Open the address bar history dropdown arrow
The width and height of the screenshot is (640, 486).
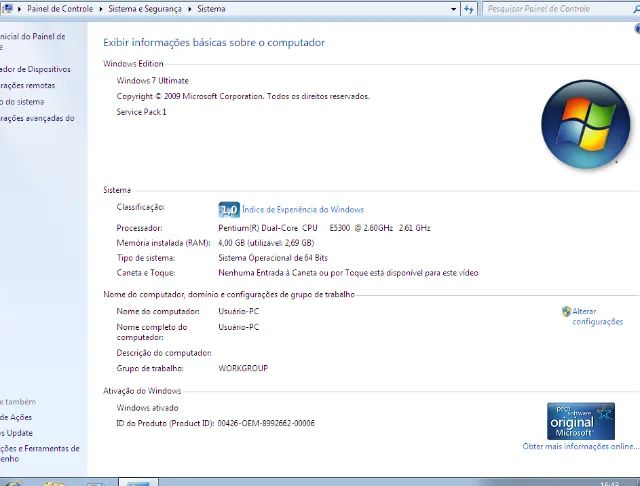tap(453, 9)
